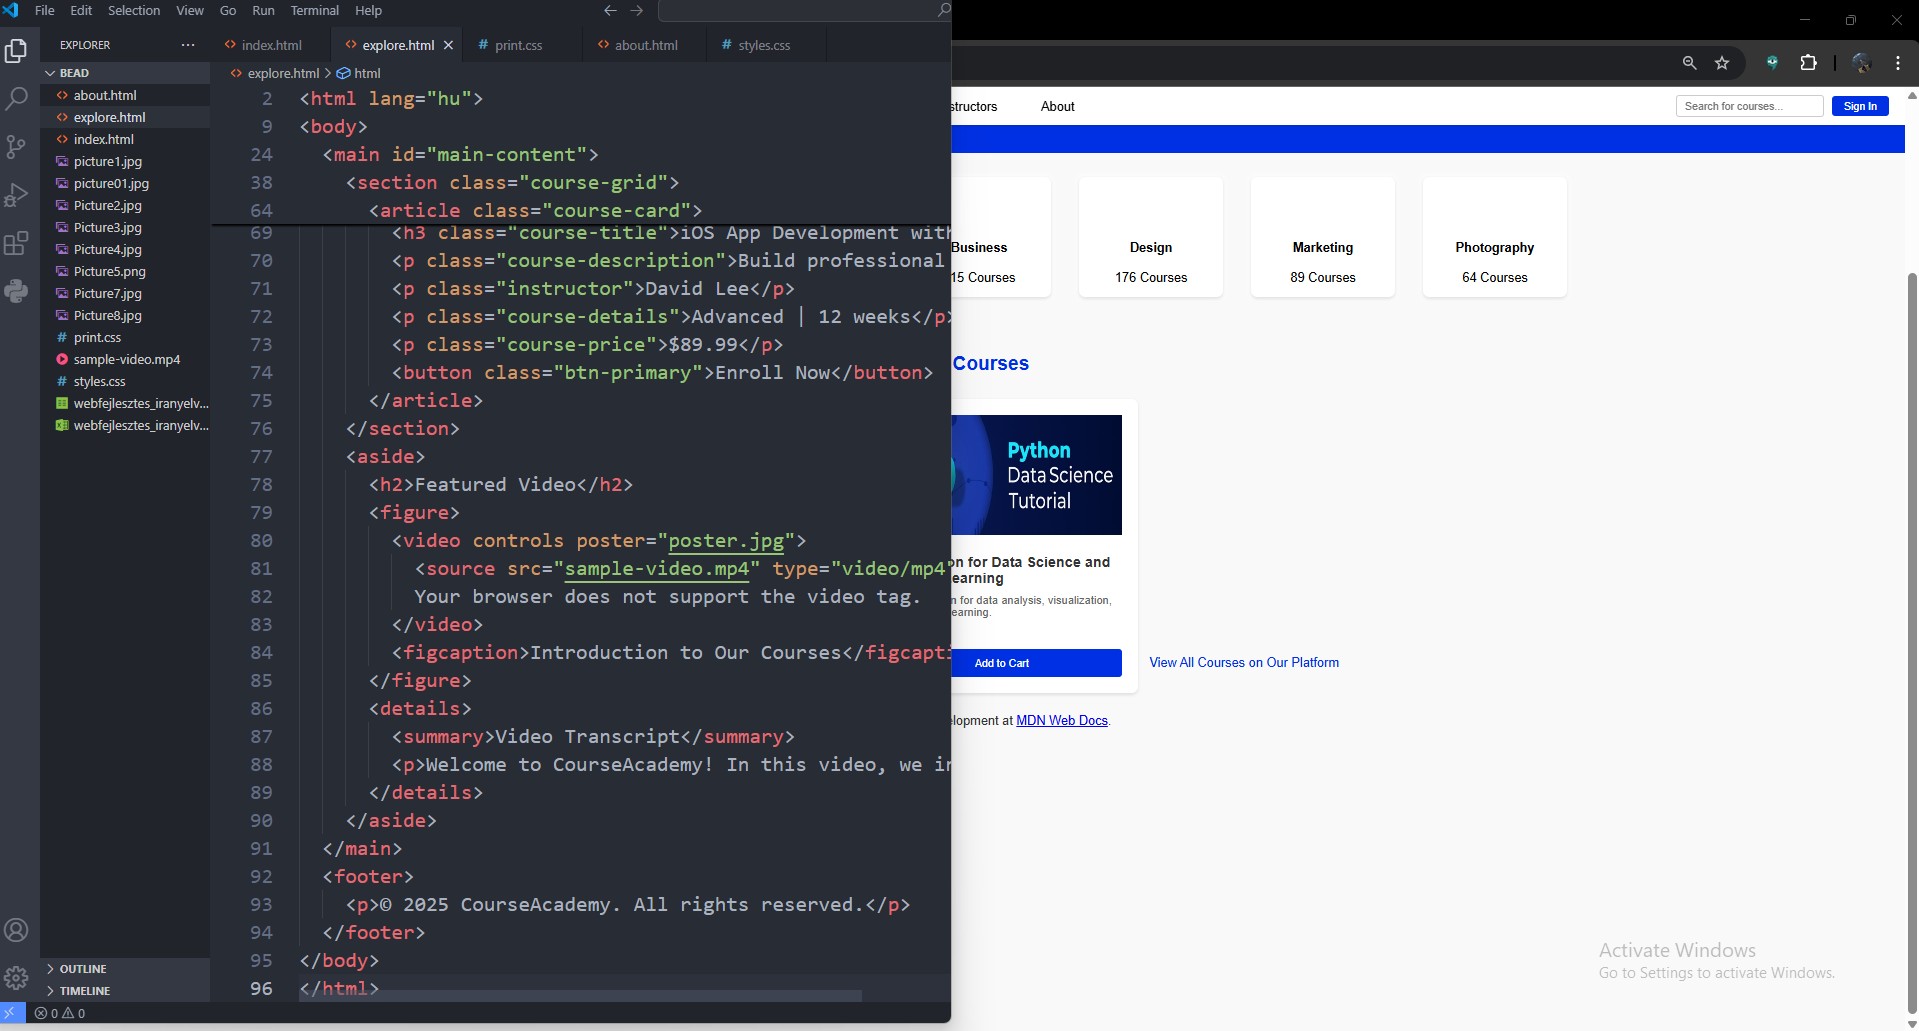This screenshot has height=1031, width=1919.
Task: Click the editor horizontal scrollbar
Action: tap(580, 996)
